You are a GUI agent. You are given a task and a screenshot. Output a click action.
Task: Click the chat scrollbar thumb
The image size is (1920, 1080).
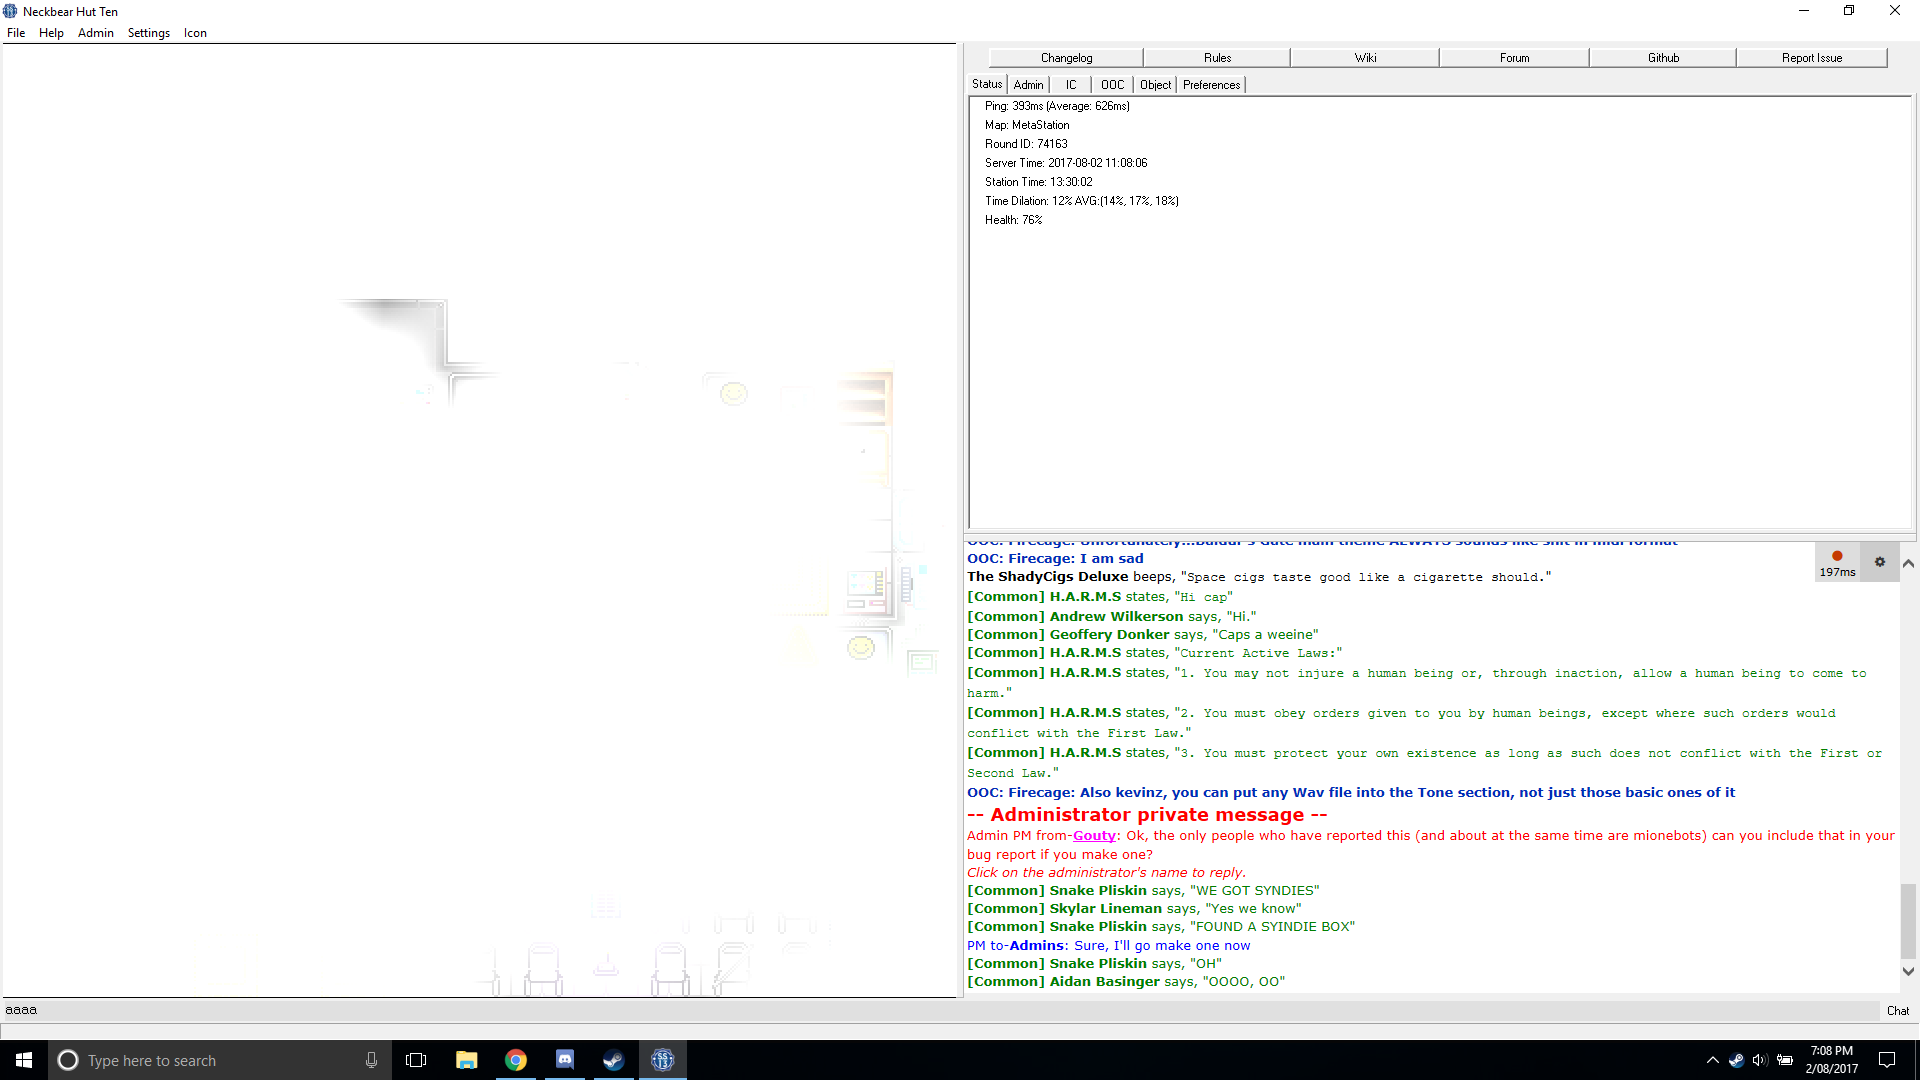click(1908, 921)
